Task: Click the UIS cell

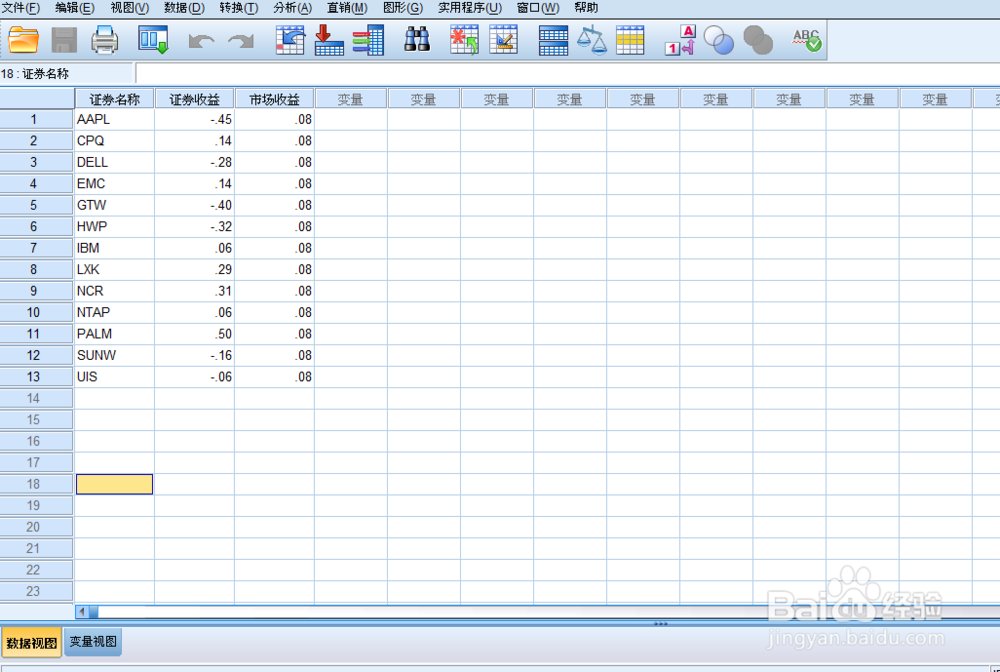Action: [x=115, y=377]
